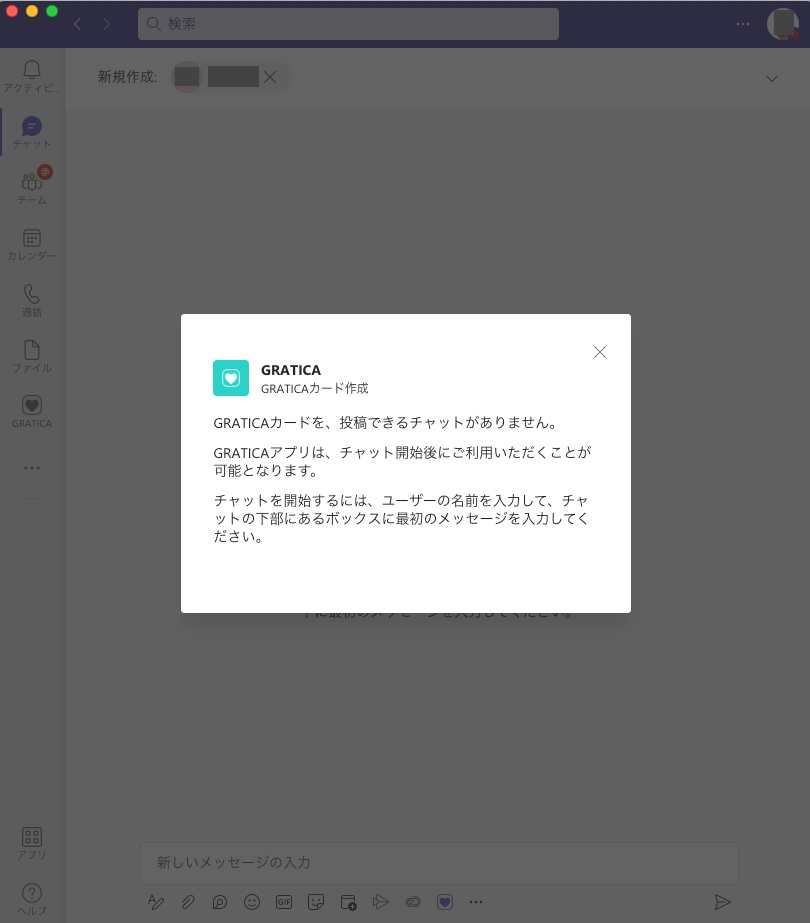This screenshot has width=810, height=923.
Task: Open the チャット (Chat) section
Action: click(x=32, y=132)
